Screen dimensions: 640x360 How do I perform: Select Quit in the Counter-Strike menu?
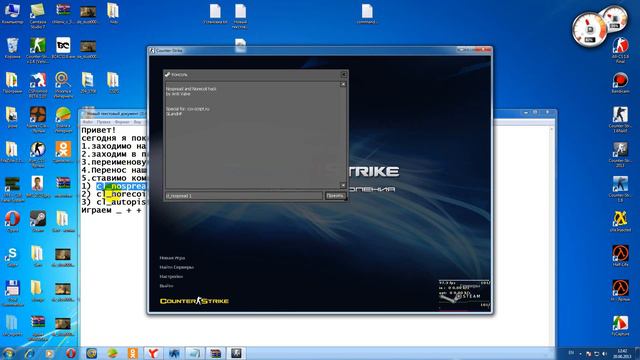click(166, 286)
